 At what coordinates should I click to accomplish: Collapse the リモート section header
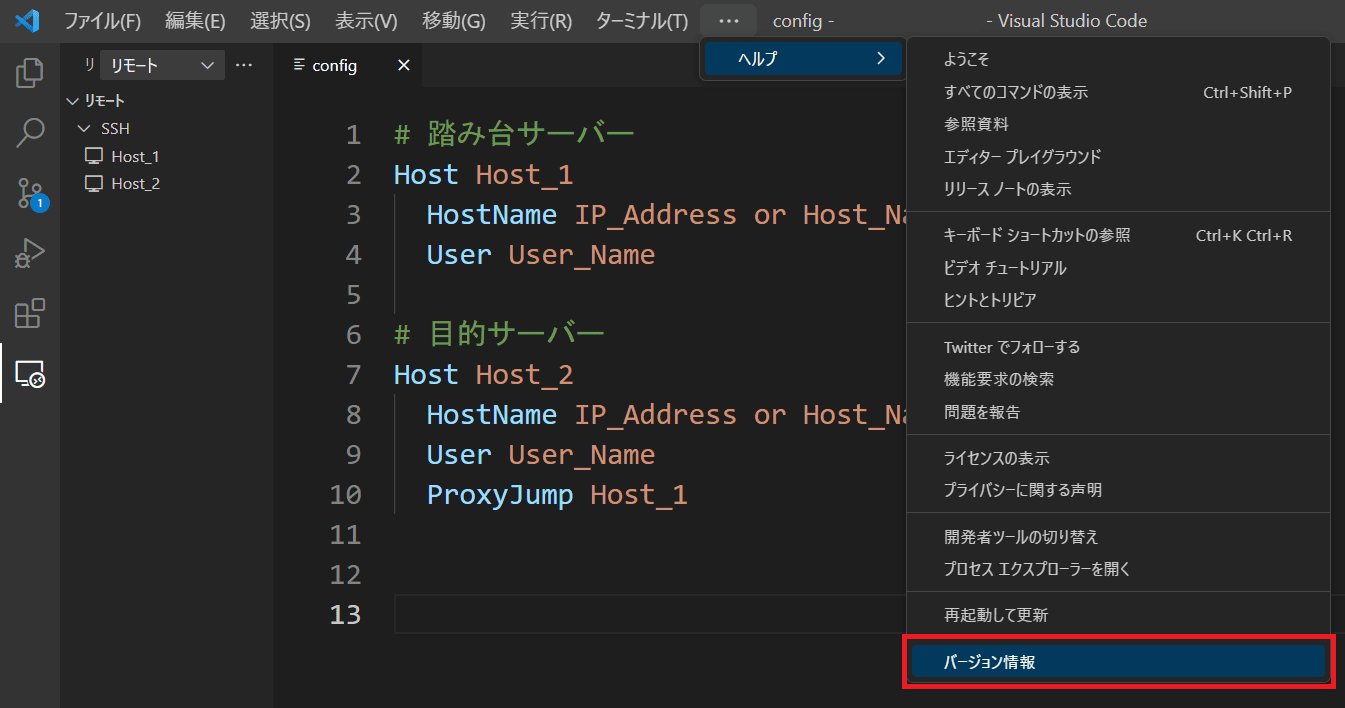tap(166, 101)
